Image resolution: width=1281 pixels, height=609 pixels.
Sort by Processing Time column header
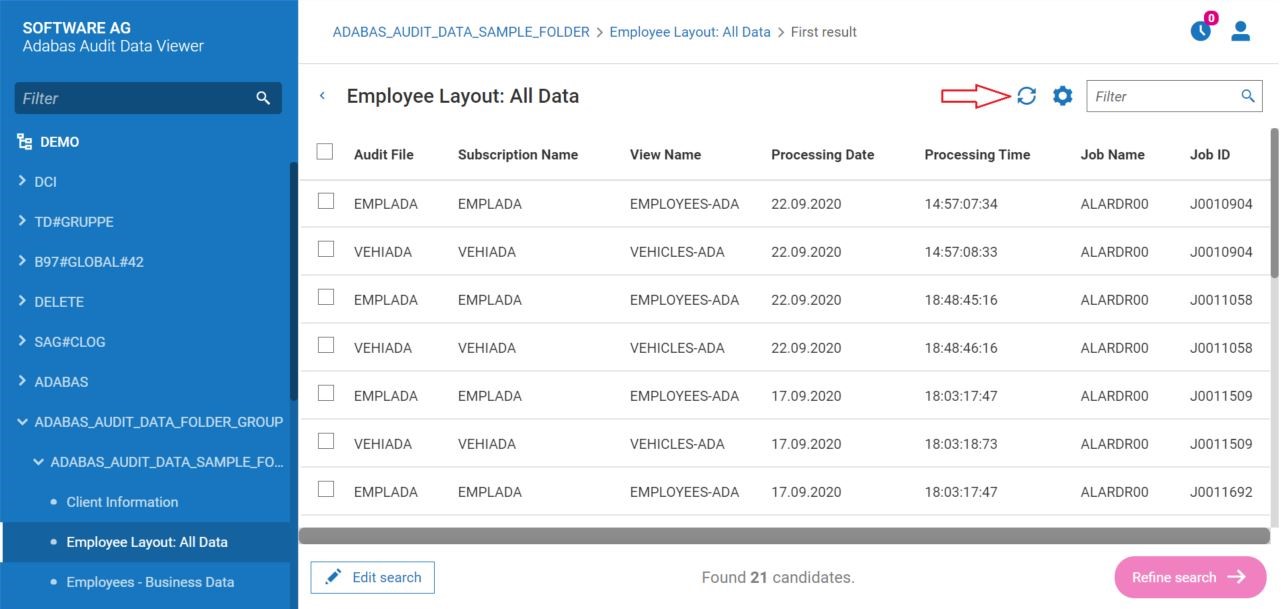tap(977, 155)
